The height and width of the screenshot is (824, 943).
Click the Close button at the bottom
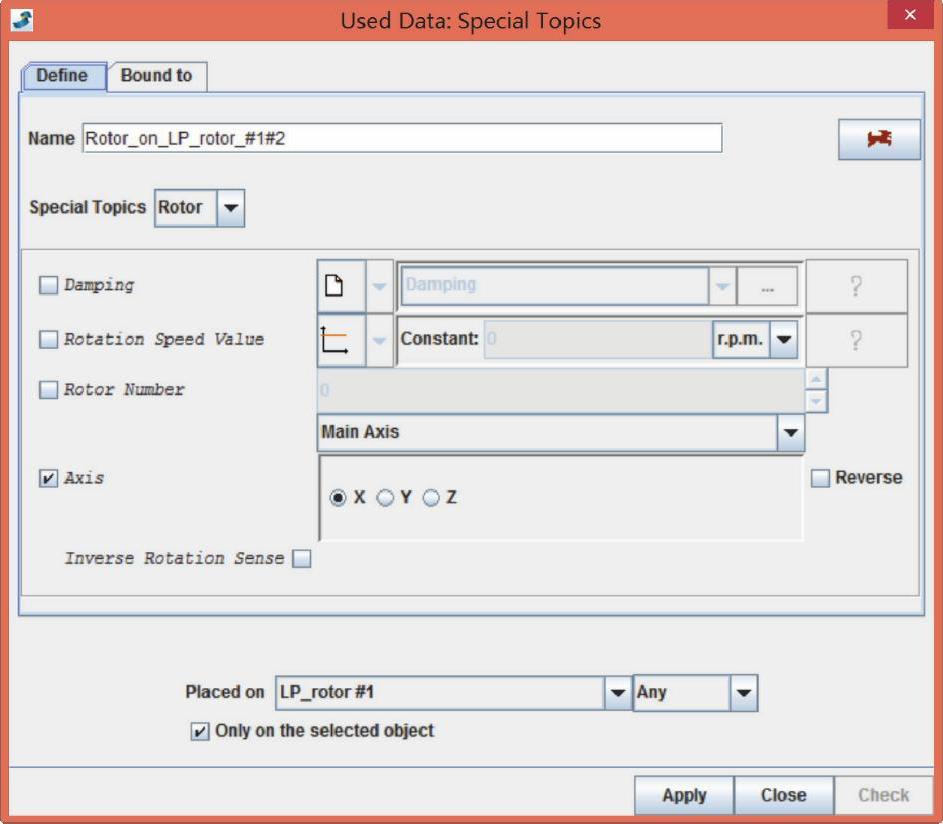point(783,796)
